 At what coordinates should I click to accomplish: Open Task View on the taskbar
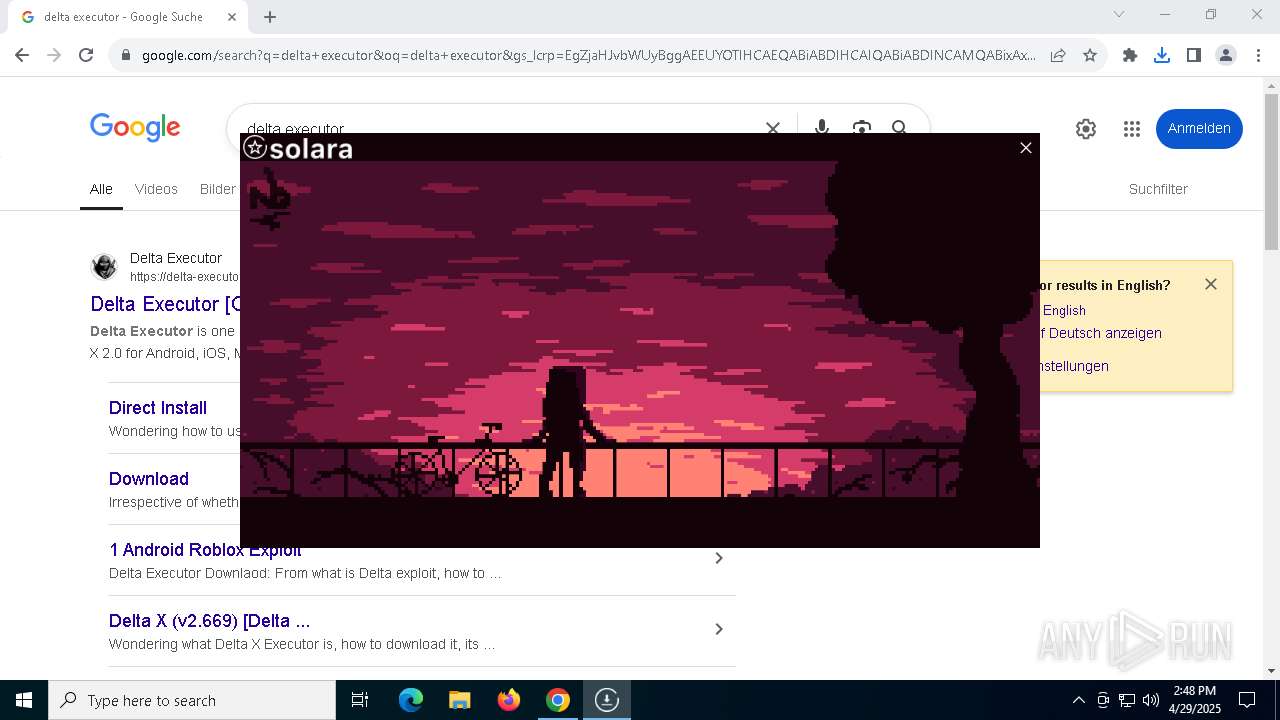click(x=360, y=700)
